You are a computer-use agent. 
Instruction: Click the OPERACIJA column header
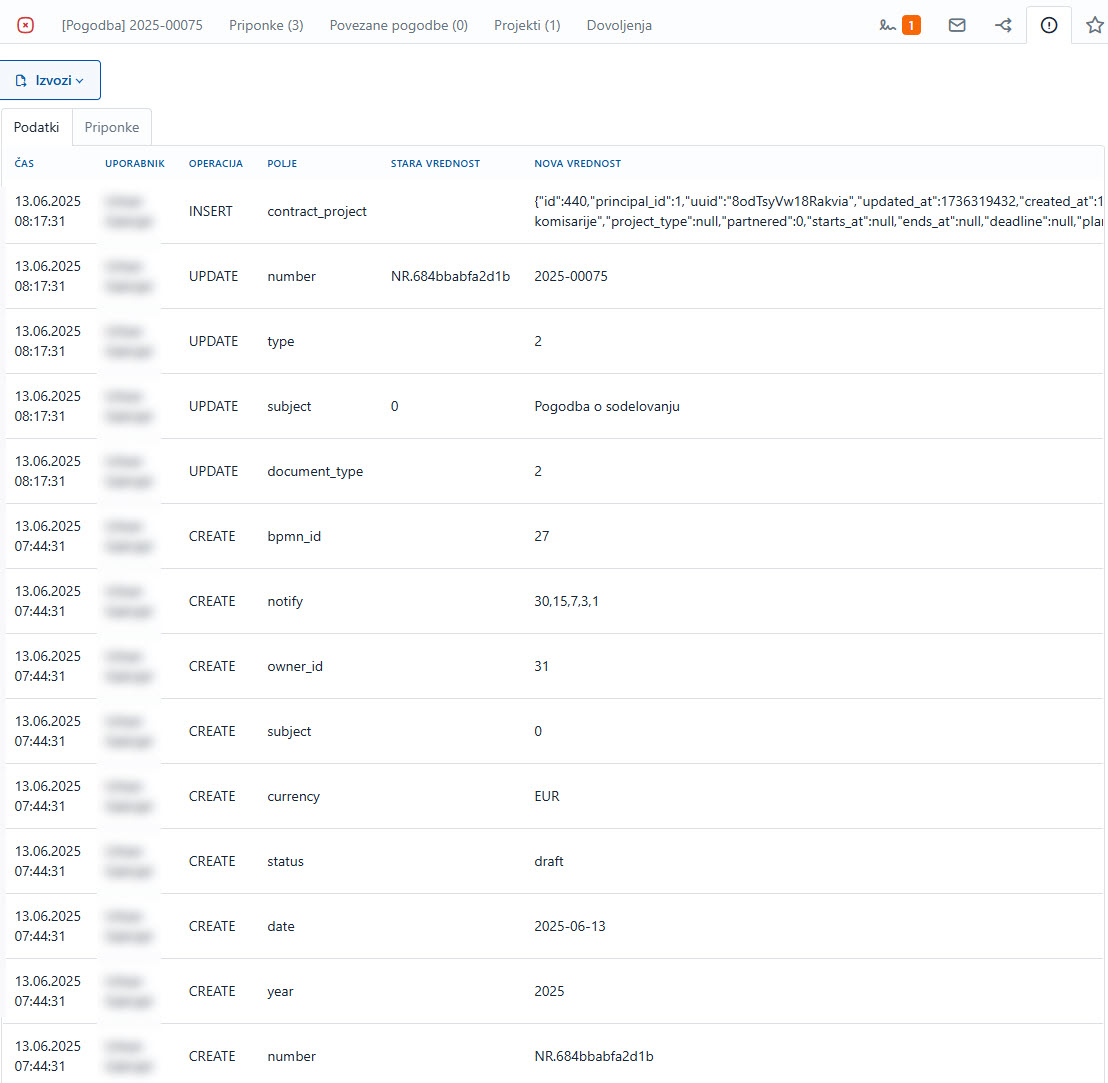click(215, 163)
